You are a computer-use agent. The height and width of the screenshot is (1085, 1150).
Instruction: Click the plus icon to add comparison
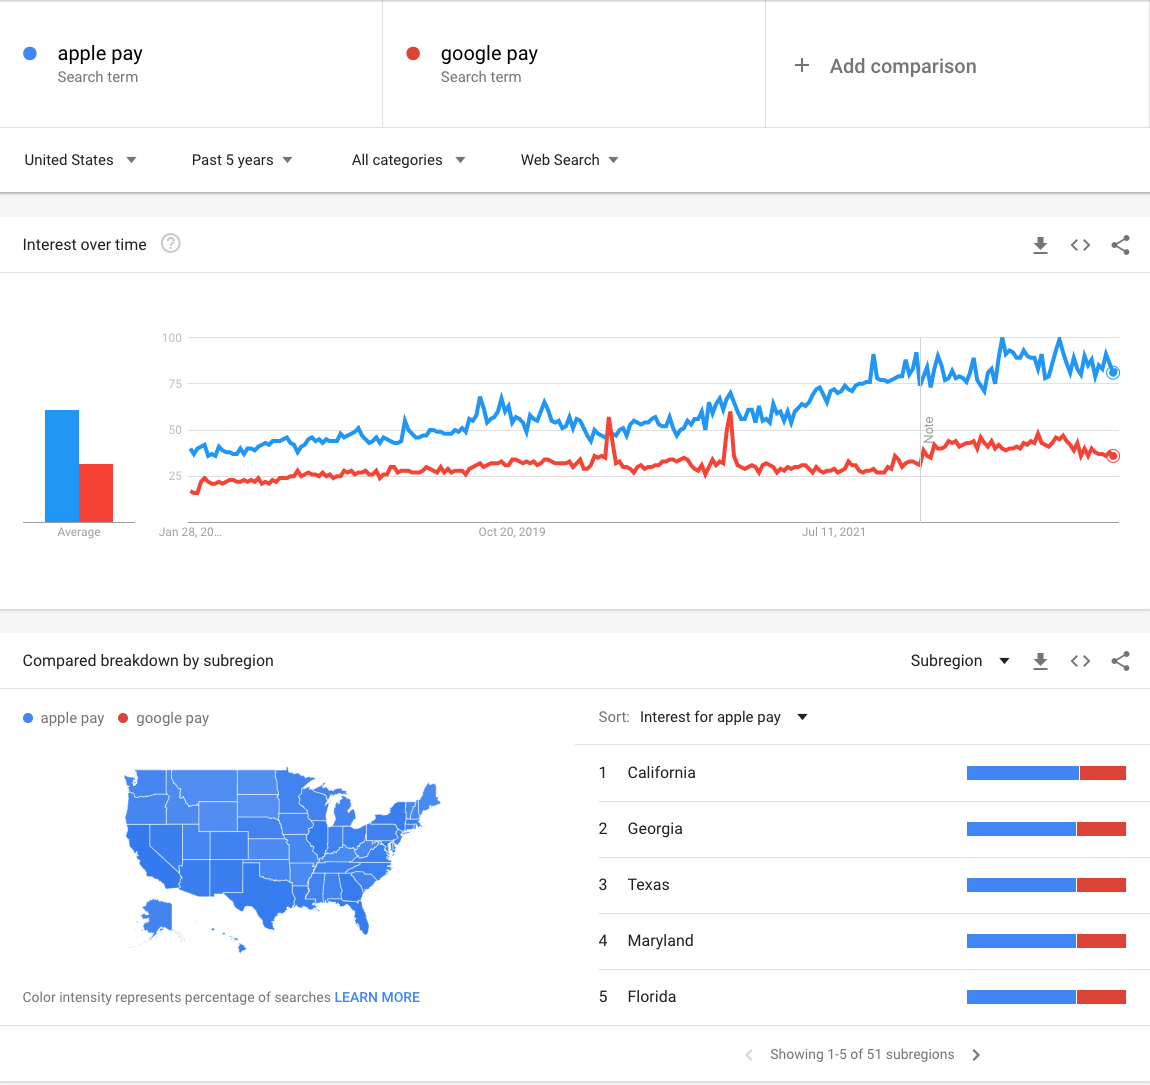pyautogui.click(x=801, y=66)
